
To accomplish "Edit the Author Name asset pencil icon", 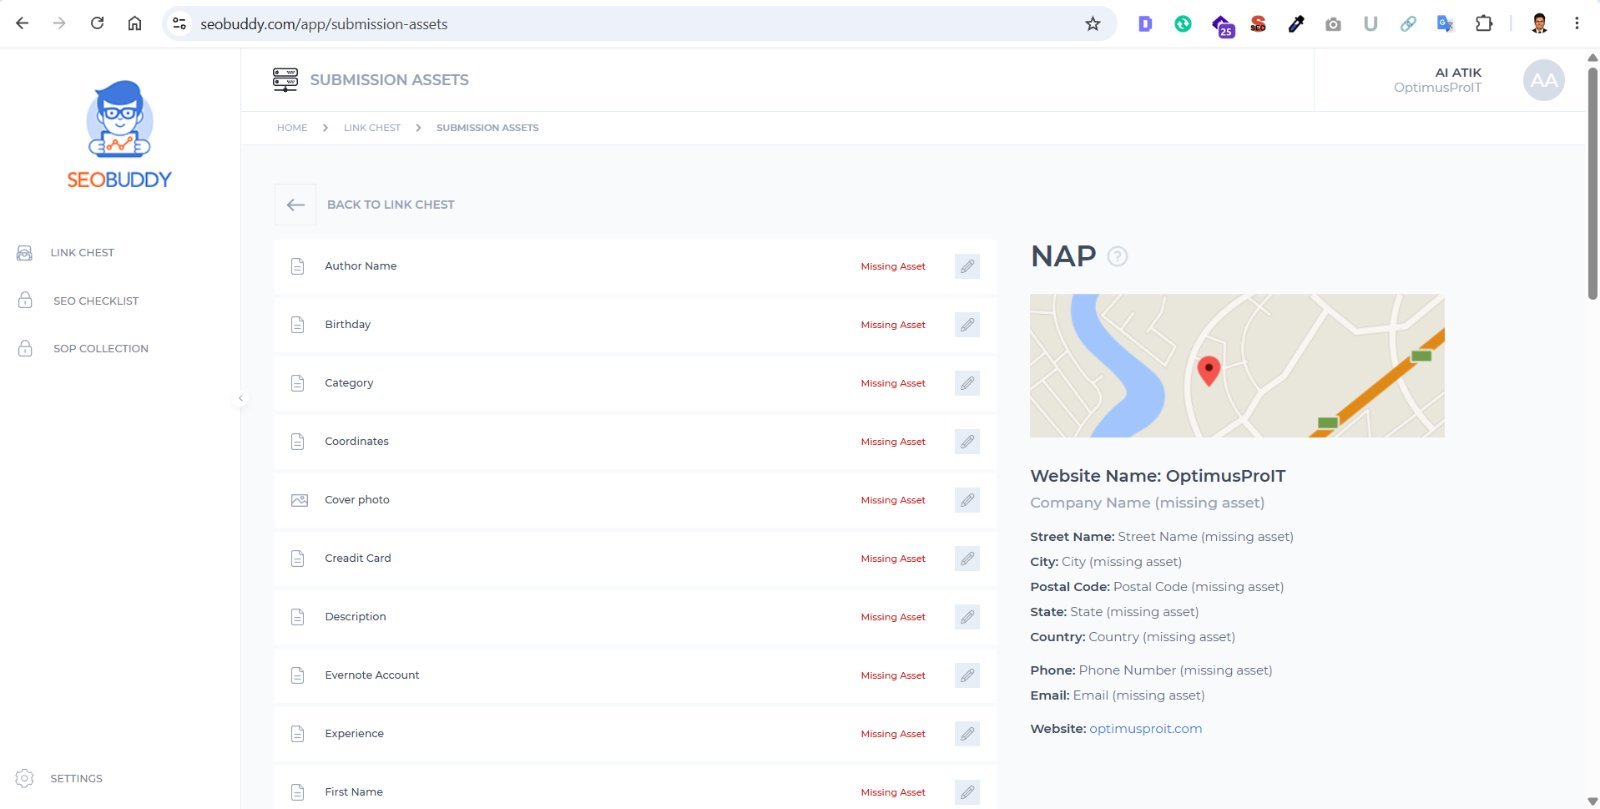I will pyautogui.click(x=967, y=267).
